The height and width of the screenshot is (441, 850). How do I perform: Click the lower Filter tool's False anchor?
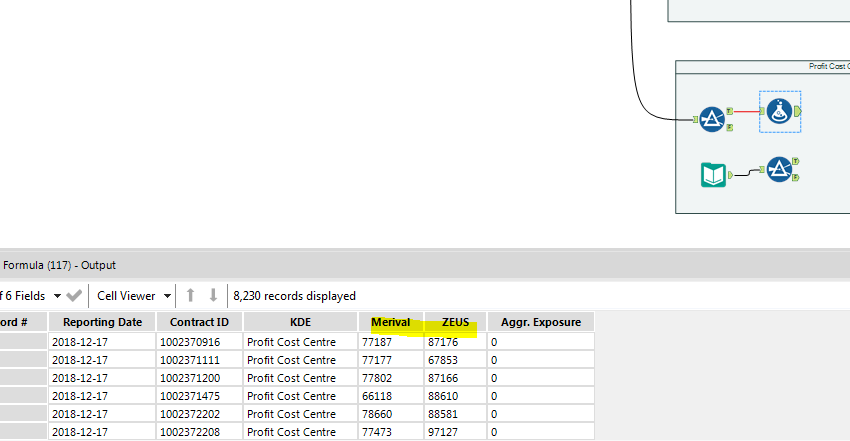[x=795, y=178]
